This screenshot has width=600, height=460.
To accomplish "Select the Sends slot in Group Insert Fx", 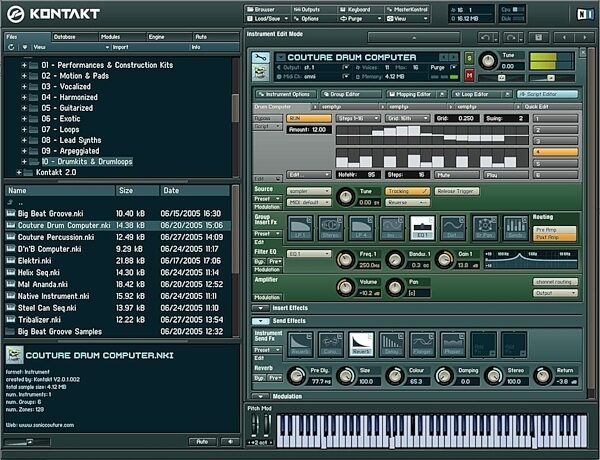I will [515, 227].
